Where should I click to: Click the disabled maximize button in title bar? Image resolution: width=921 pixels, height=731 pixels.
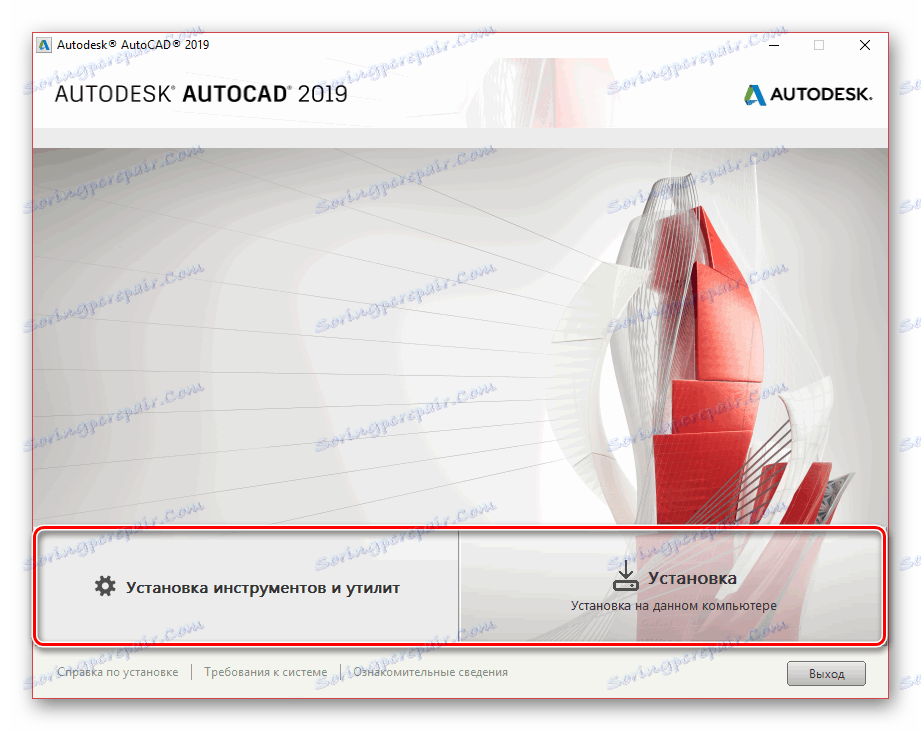point(819,45)
